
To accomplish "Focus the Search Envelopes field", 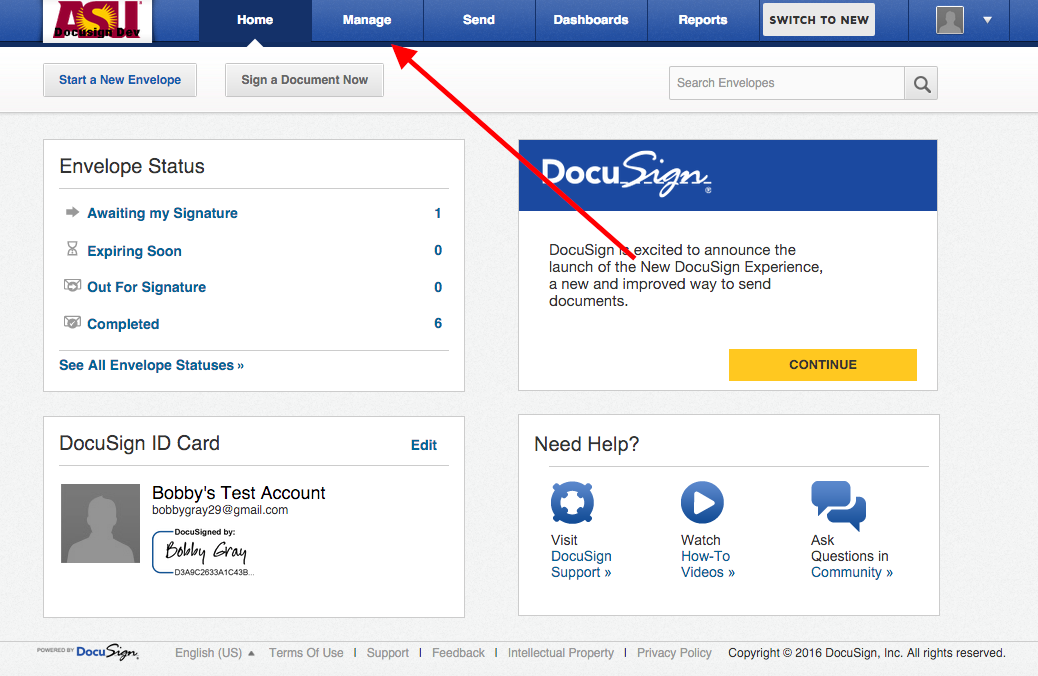I will coord(787,83).
